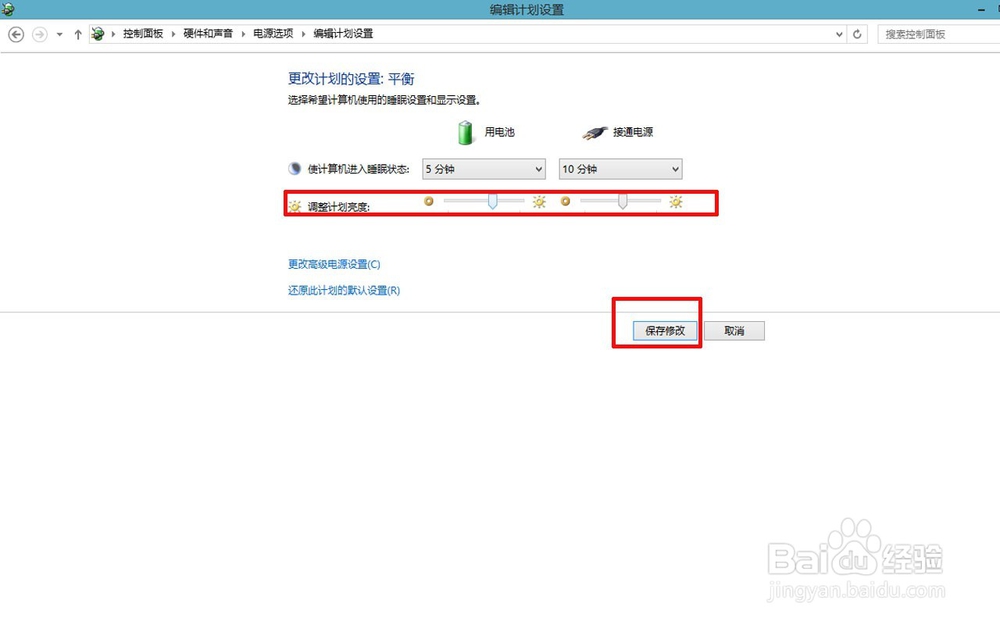This screenshot has height=625, width=1000.
Task: Click the large sun icon right of battery slider
Action: pyautogui.click(x=538, y=201)
